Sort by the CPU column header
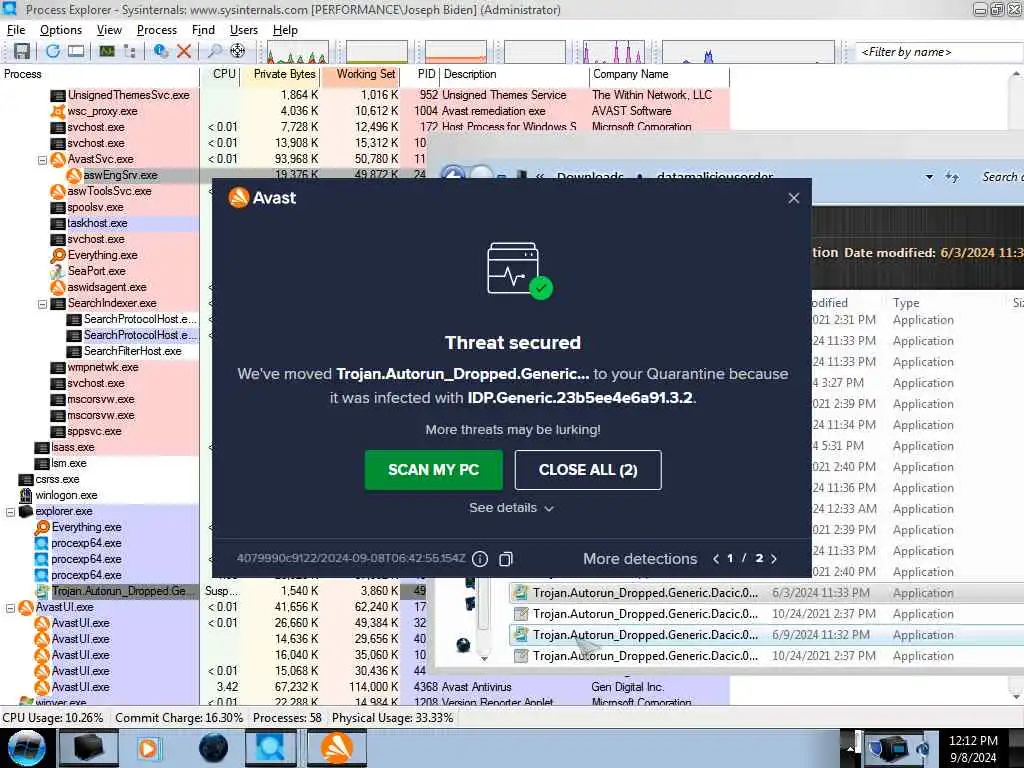 (223, 74)
